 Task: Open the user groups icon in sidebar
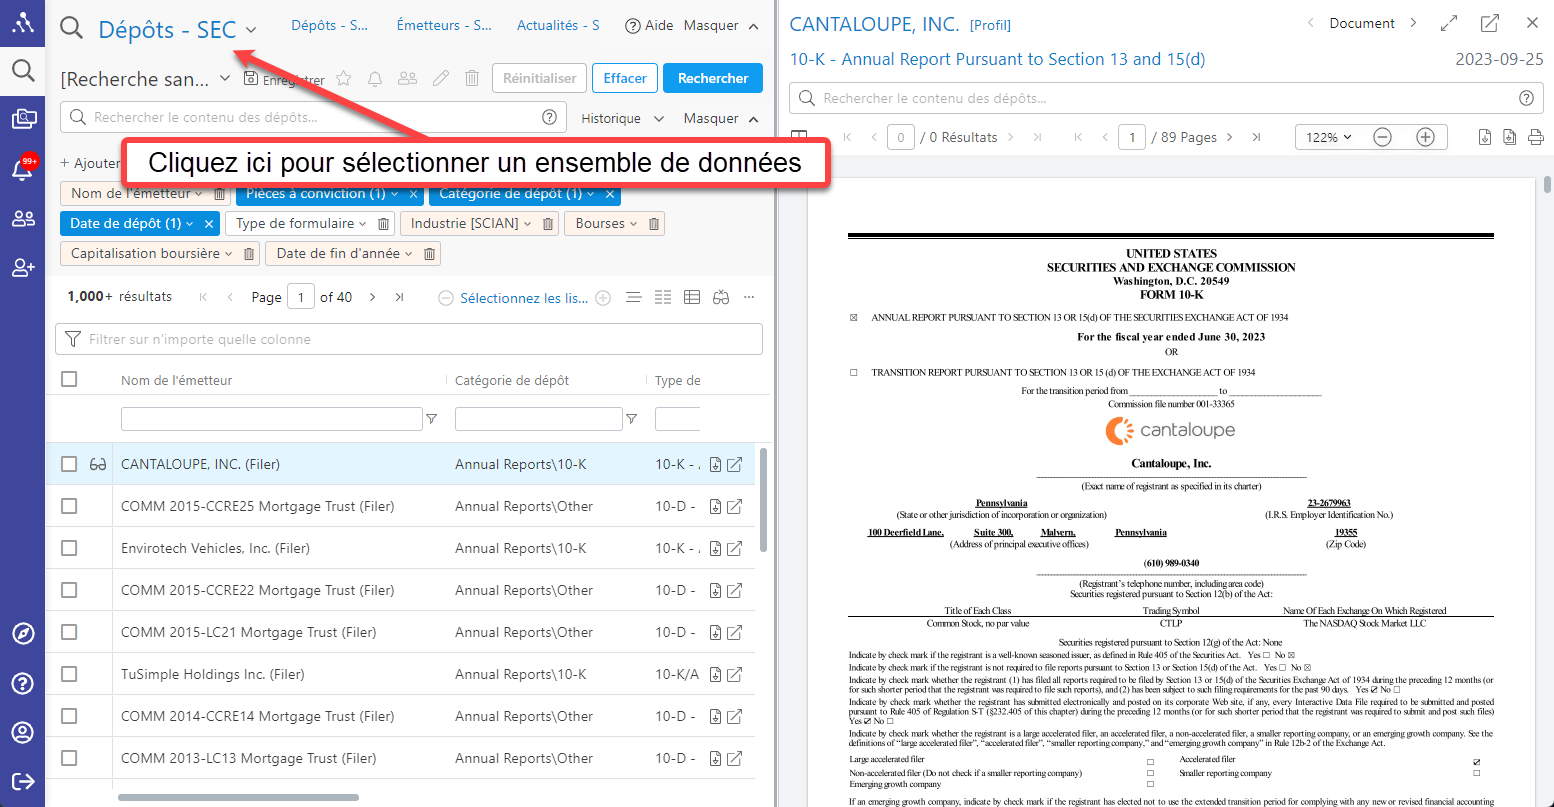pos(23,218)
